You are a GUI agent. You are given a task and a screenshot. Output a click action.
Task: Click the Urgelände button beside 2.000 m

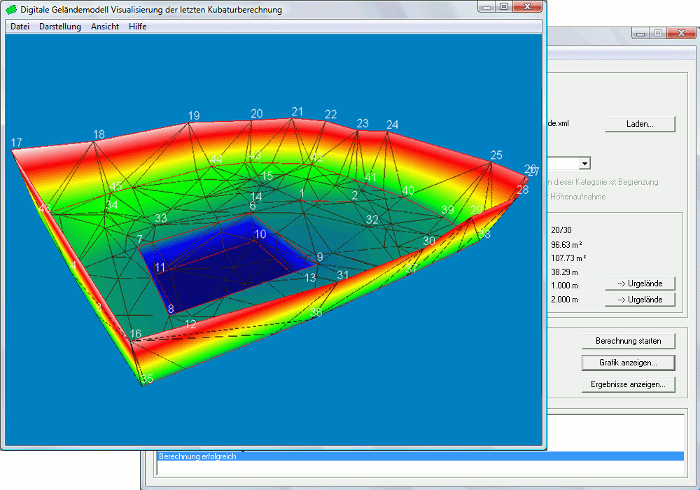tap(639, 299)
